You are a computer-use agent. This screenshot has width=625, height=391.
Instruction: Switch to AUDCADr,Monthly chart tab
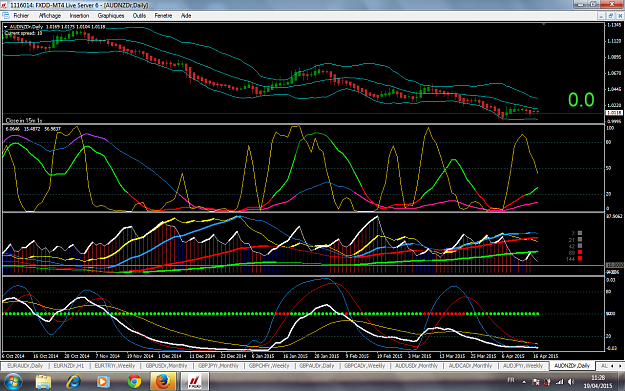(x=470, y=365)
